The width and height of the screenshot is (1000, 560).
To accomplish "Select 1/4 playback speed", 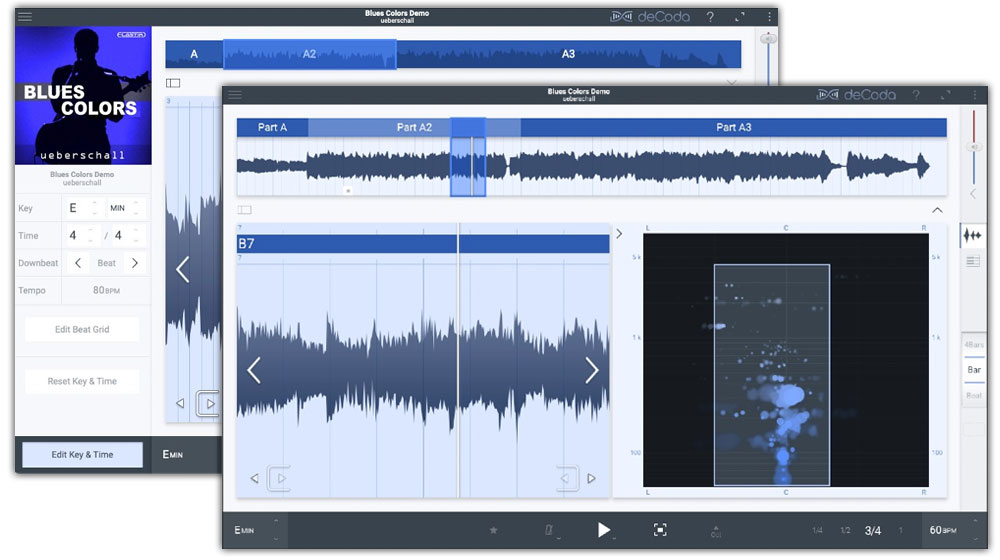I will pos(817,531).
